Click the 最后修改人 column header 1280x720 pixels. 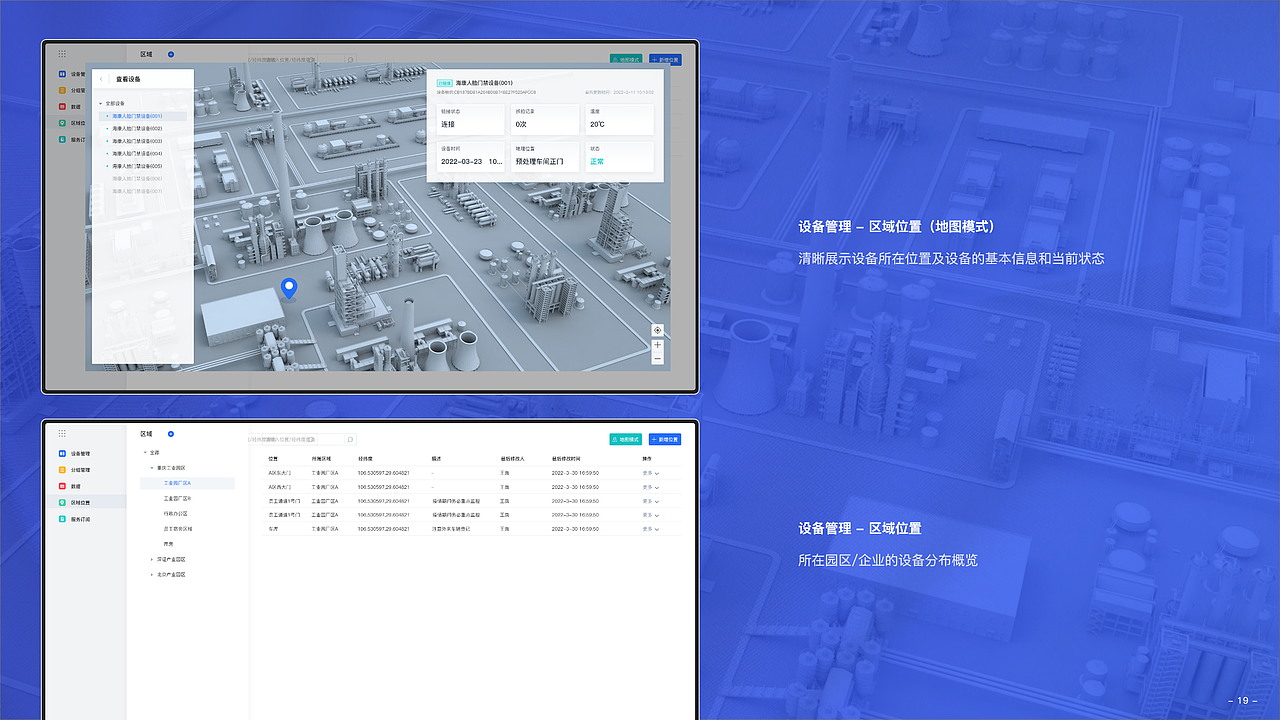coord(512,458)
